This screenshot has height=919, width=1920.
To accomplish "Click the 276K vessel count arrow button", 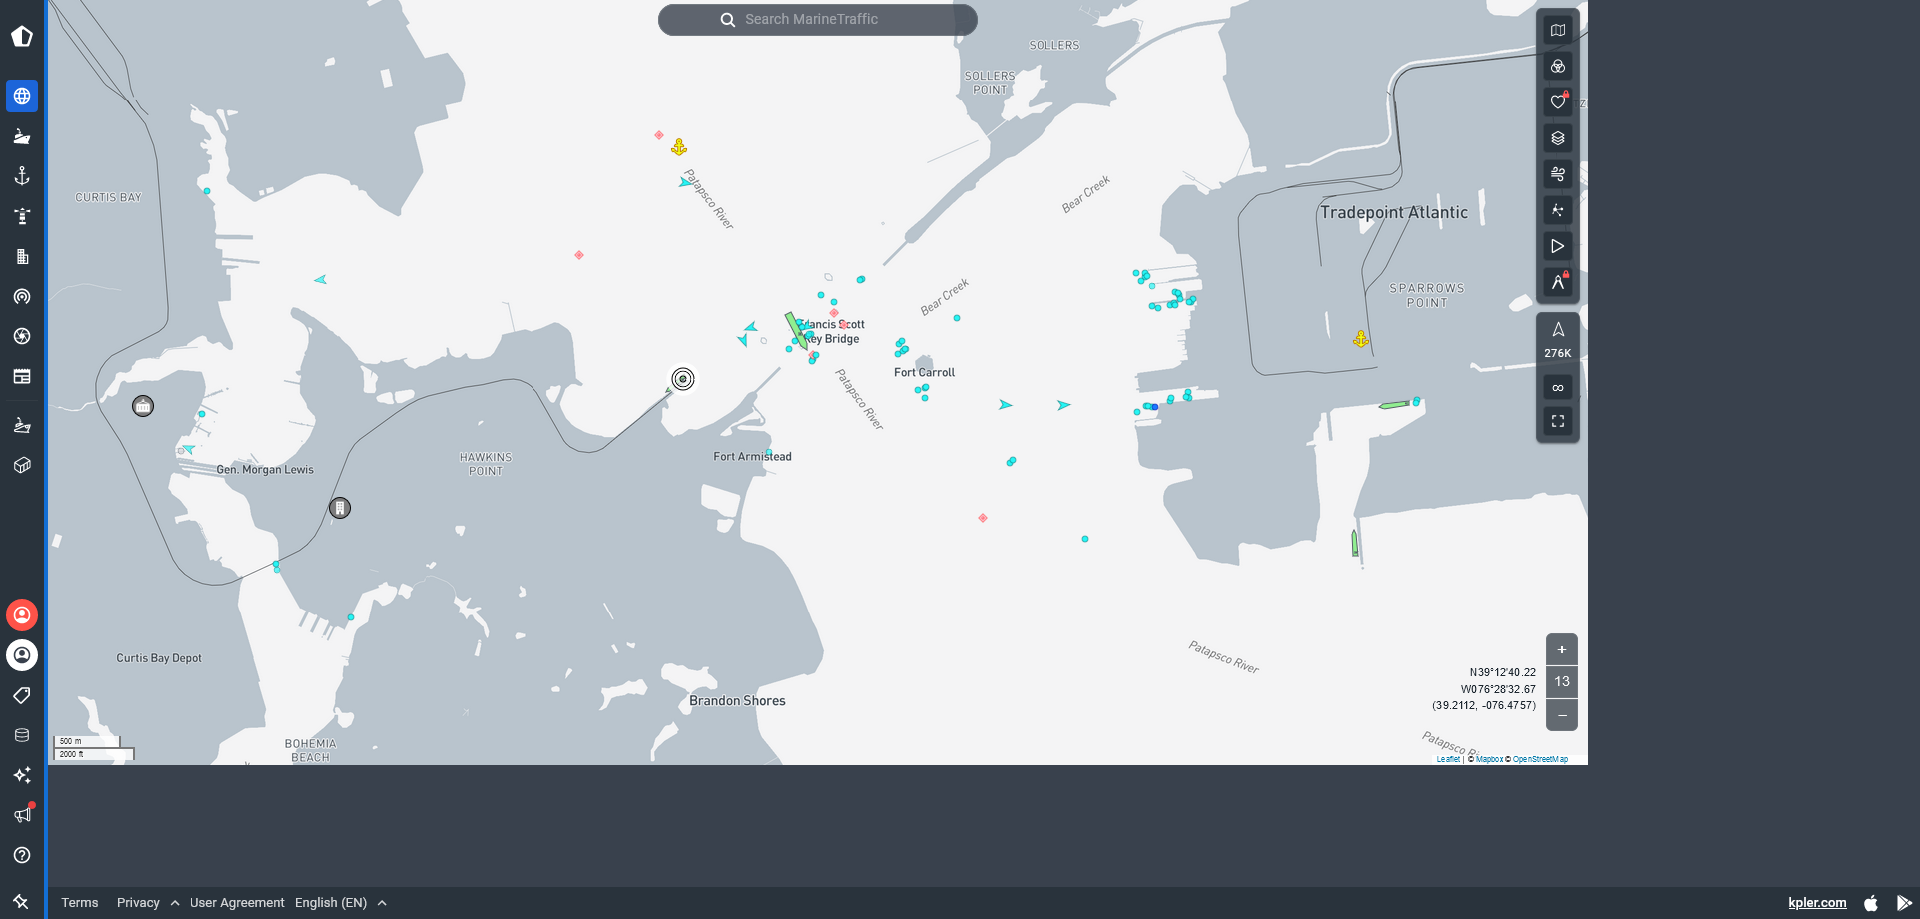I will (1558, 340).
